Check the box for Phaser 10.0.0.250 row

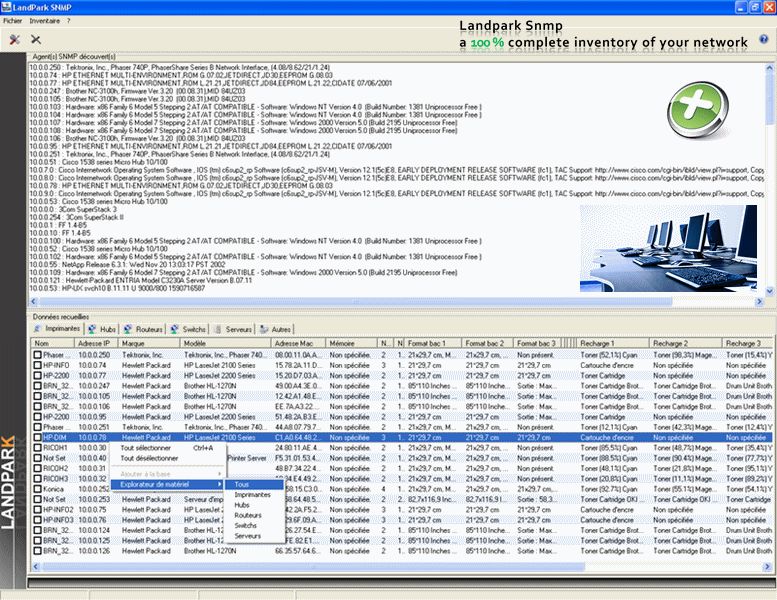pos(37,355)
